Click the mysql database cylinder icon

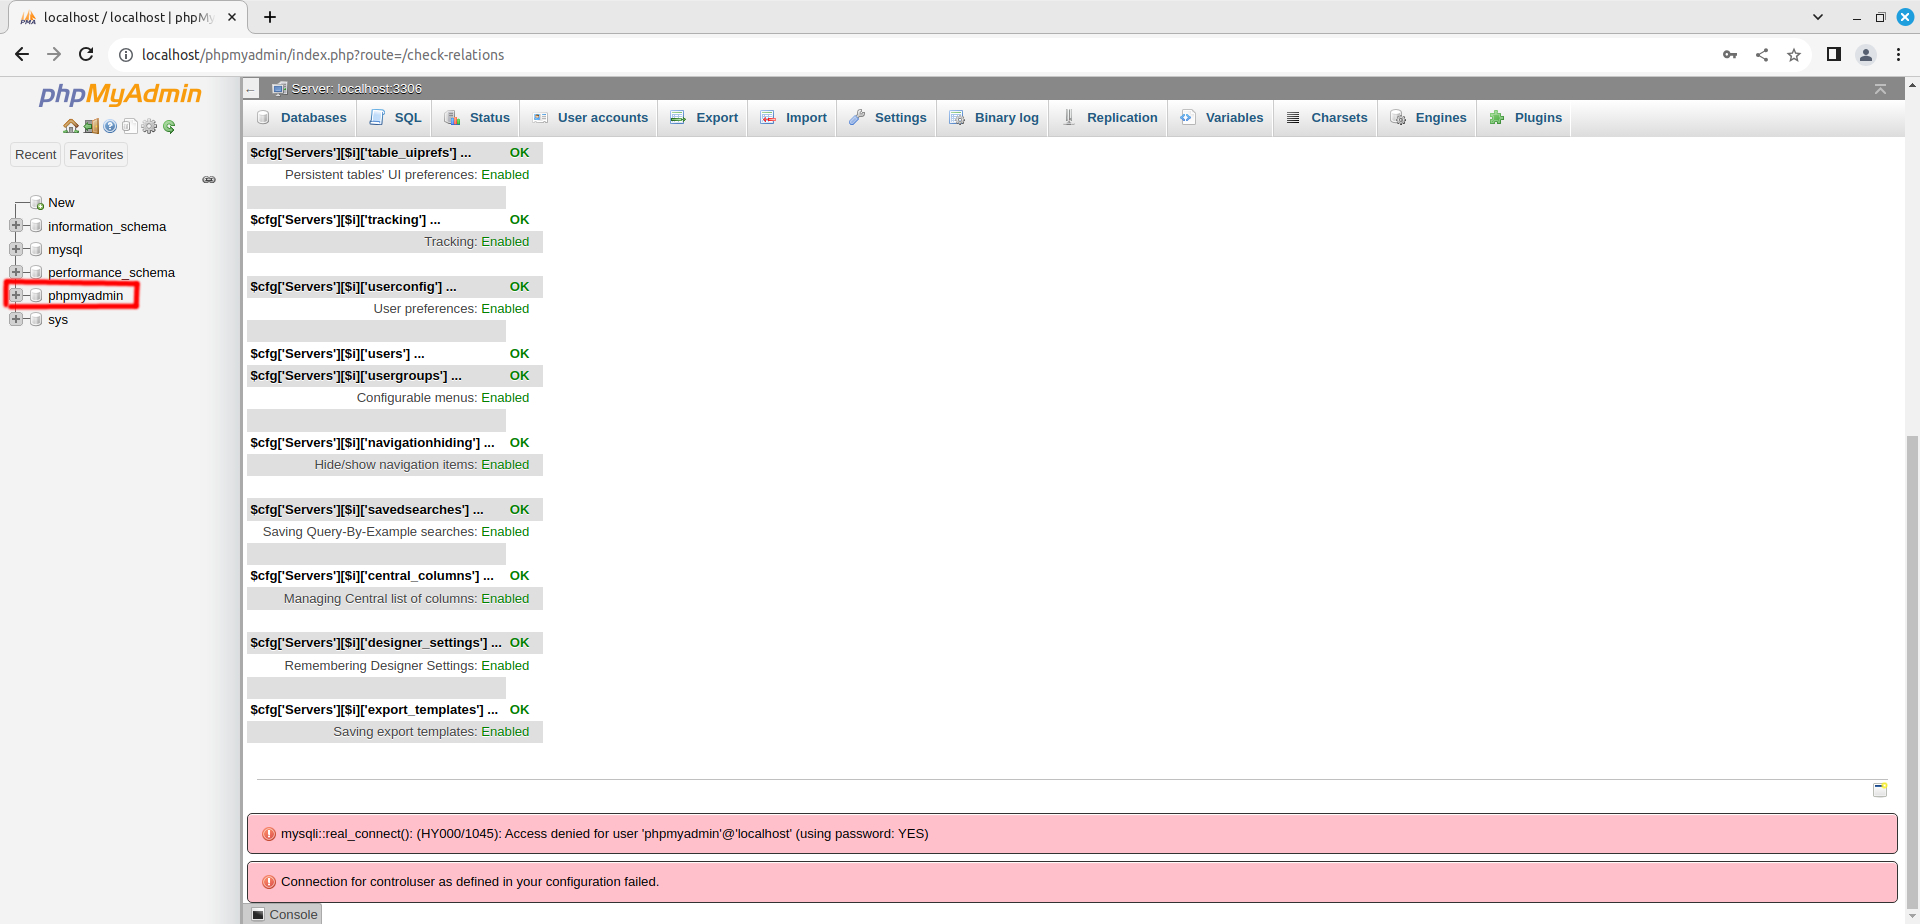[x=36, y=249]
